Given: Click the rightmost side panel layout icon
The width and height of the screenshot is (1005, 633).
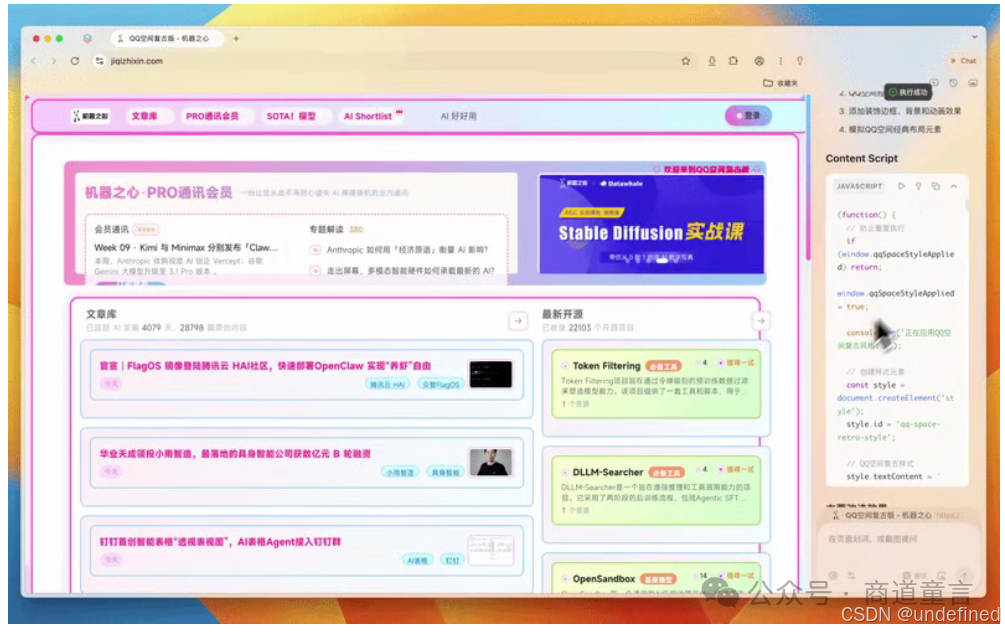Looking at the screenshot, I should [973, 83].
